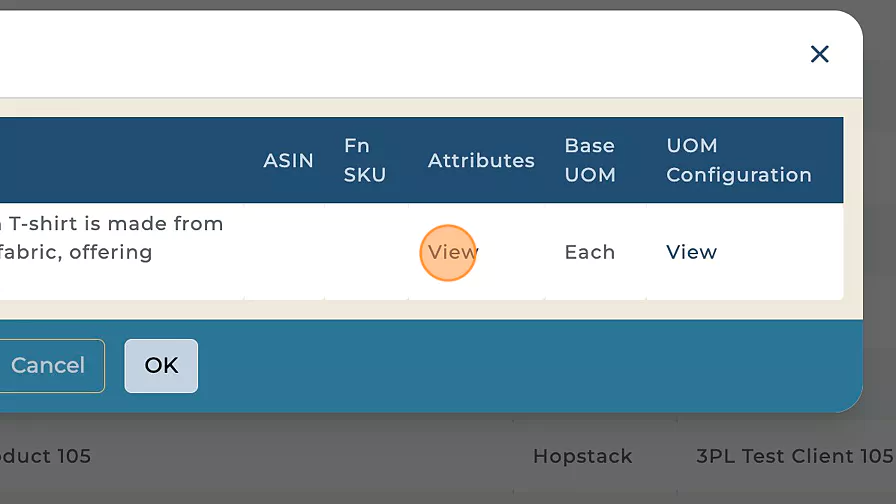Click the Base UOM column header
Image resolution: width=896 pixels, height=504 pixels.
[590, 160]
